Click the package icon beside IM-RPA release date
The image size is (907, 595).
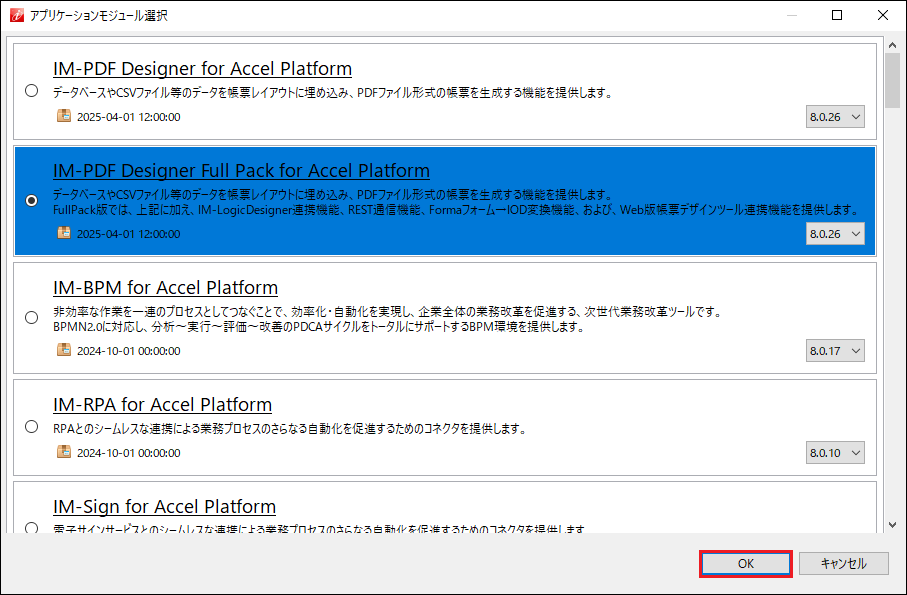[x=64, y=452]
